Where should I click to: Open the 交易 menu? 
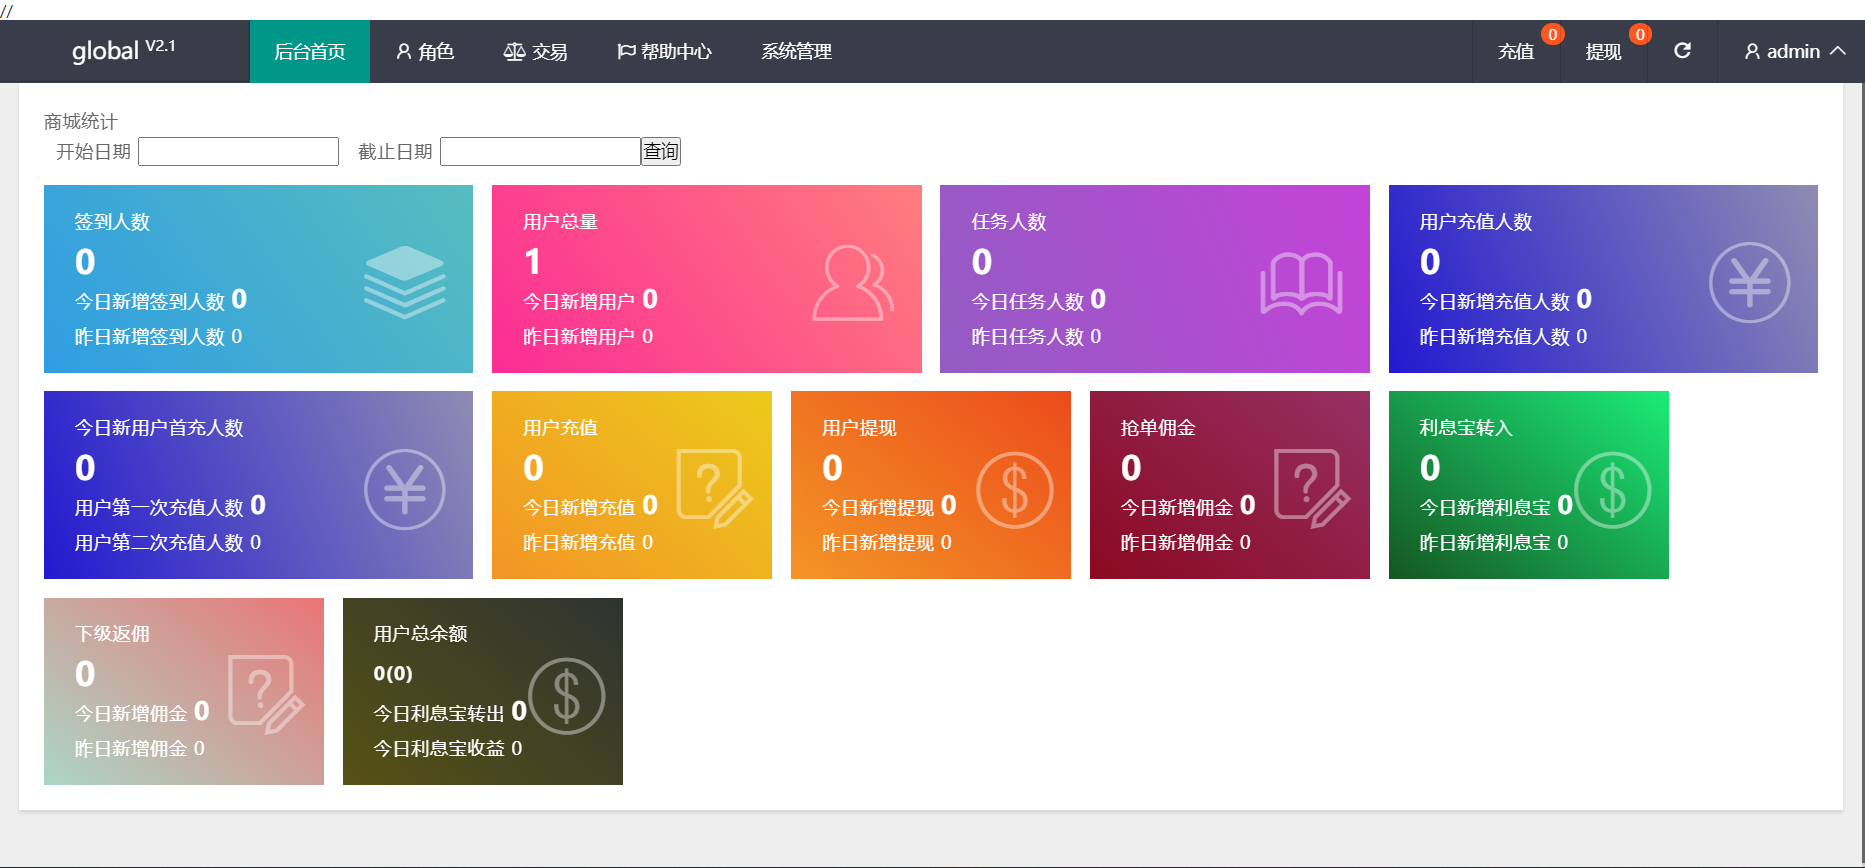pos(535,51)
